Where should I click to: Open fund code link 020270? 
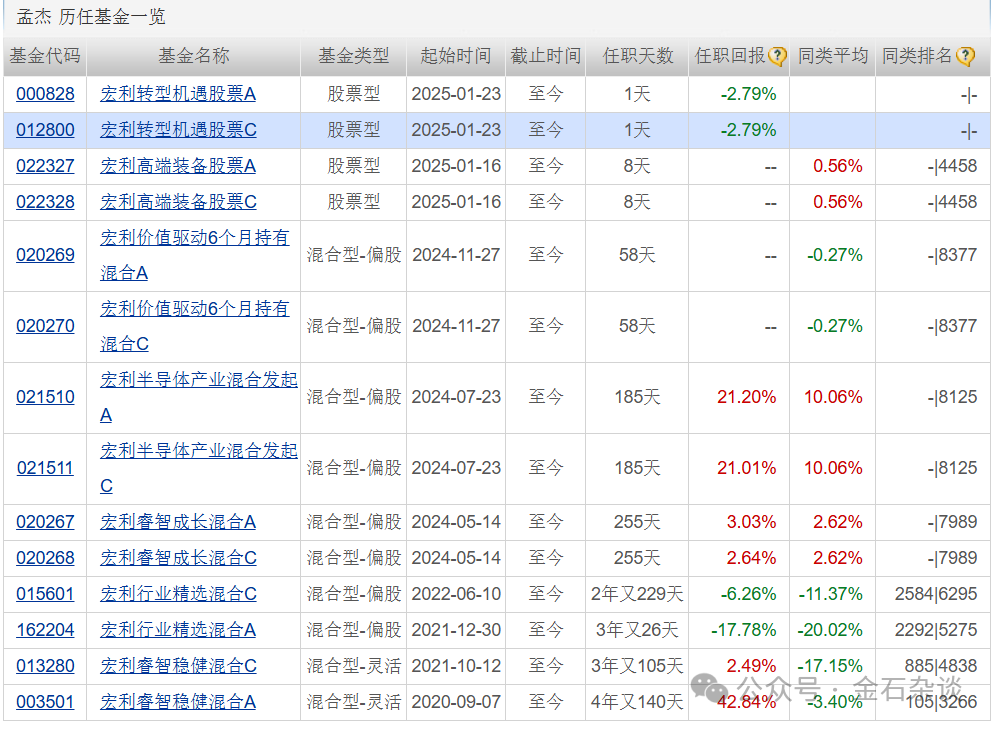[45, 326]
